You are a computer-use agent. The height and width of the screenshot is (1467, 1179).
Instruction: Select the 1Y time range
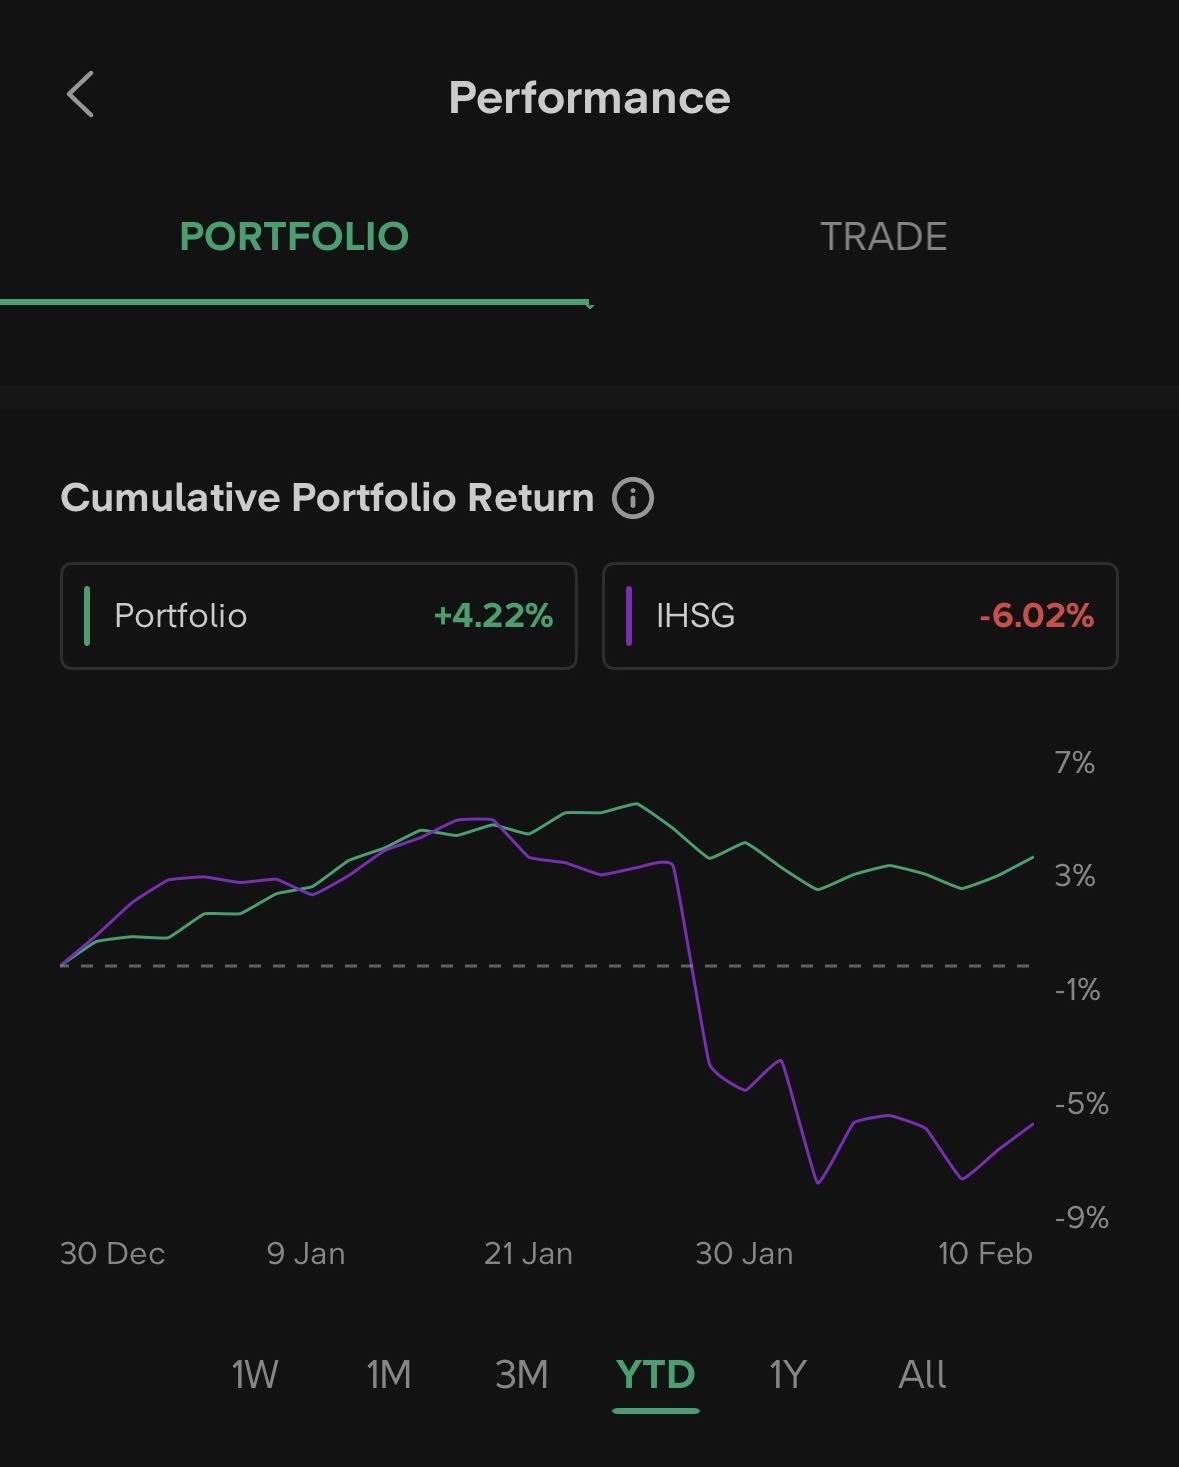click(787, 1375)
